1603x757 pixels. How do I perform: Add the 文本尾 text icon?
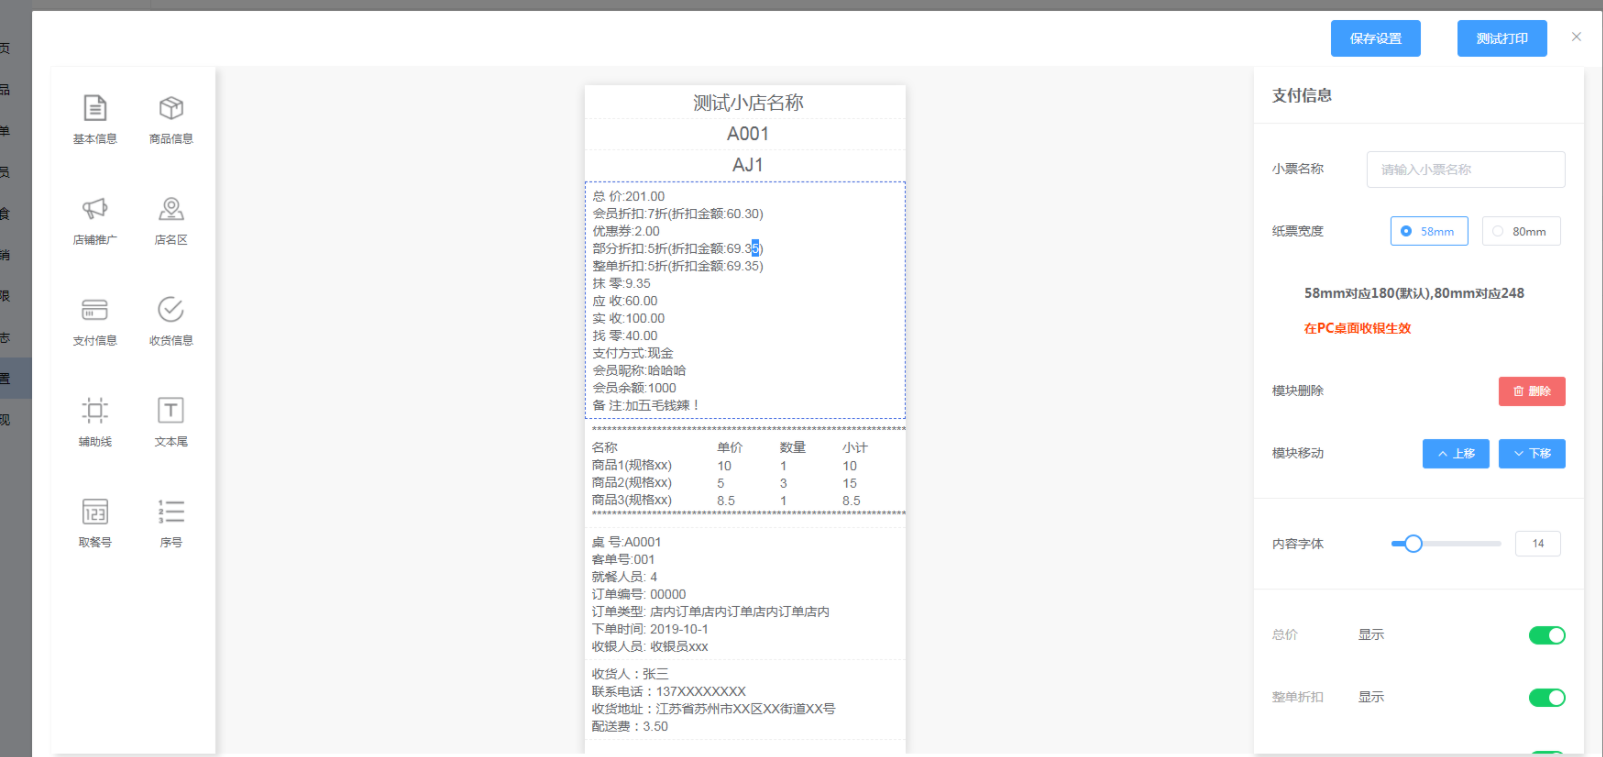[x=171, y=410]
